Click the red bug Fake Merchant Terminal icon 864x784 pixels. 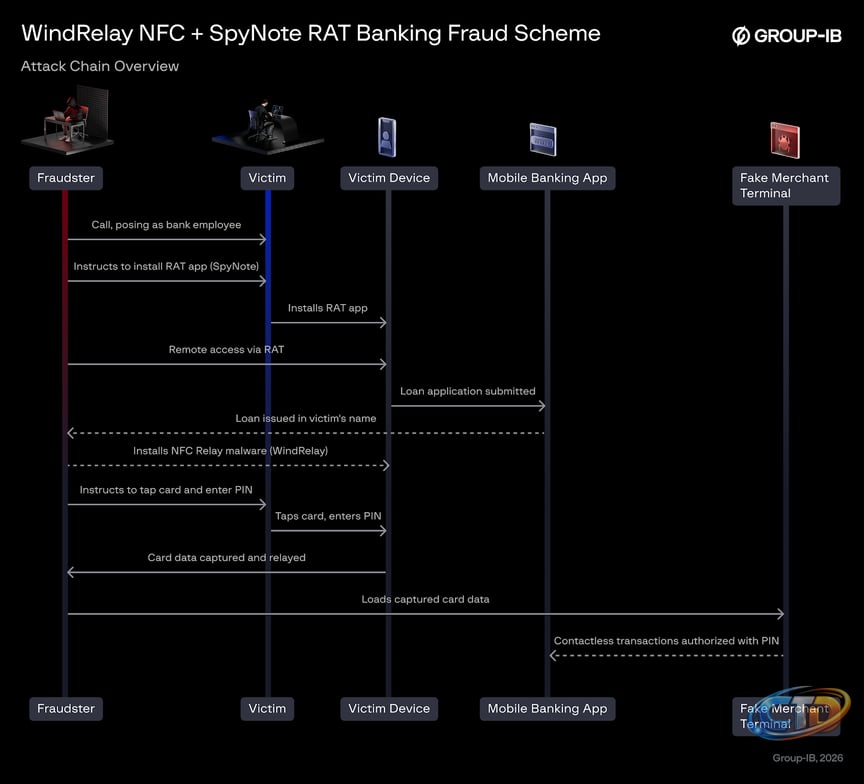pyautogui.click(x=785, y=140)
